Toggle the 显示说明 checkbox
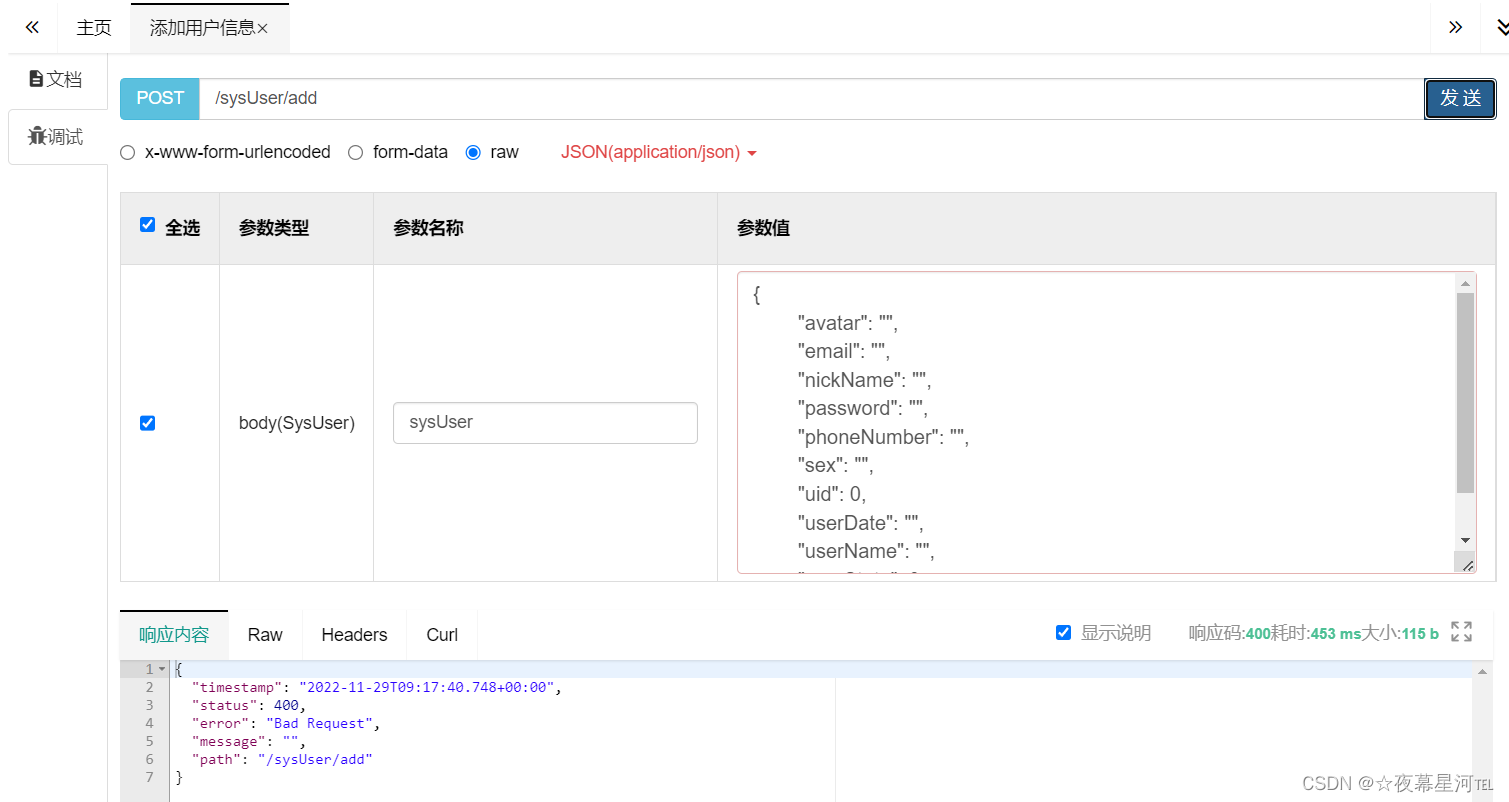Image resolution: width=1509 pixels, height=802 pixels. tap(1064, 632)
